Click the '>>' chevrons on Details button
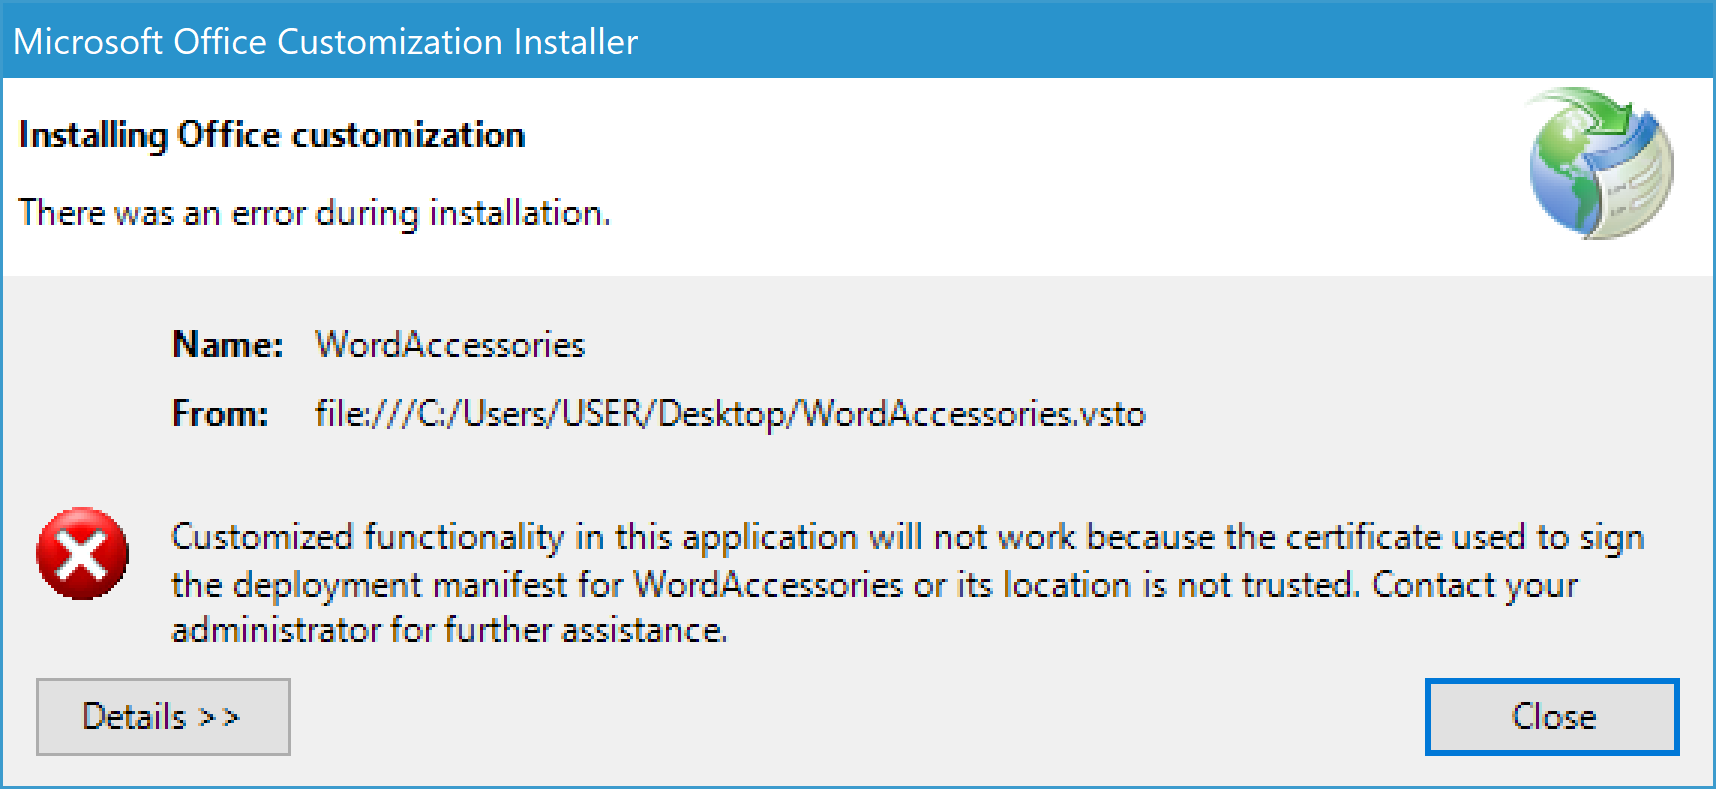 [x=219, y=717]
